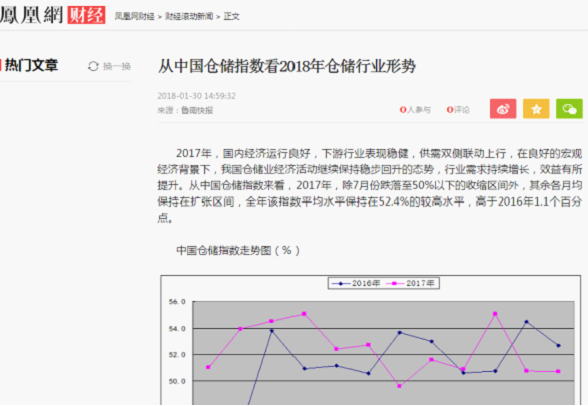This screenshot has height=406, width=588.
Task: Open 财经滚动新闻 breadcrumb link
Action: tap(189, 16)
